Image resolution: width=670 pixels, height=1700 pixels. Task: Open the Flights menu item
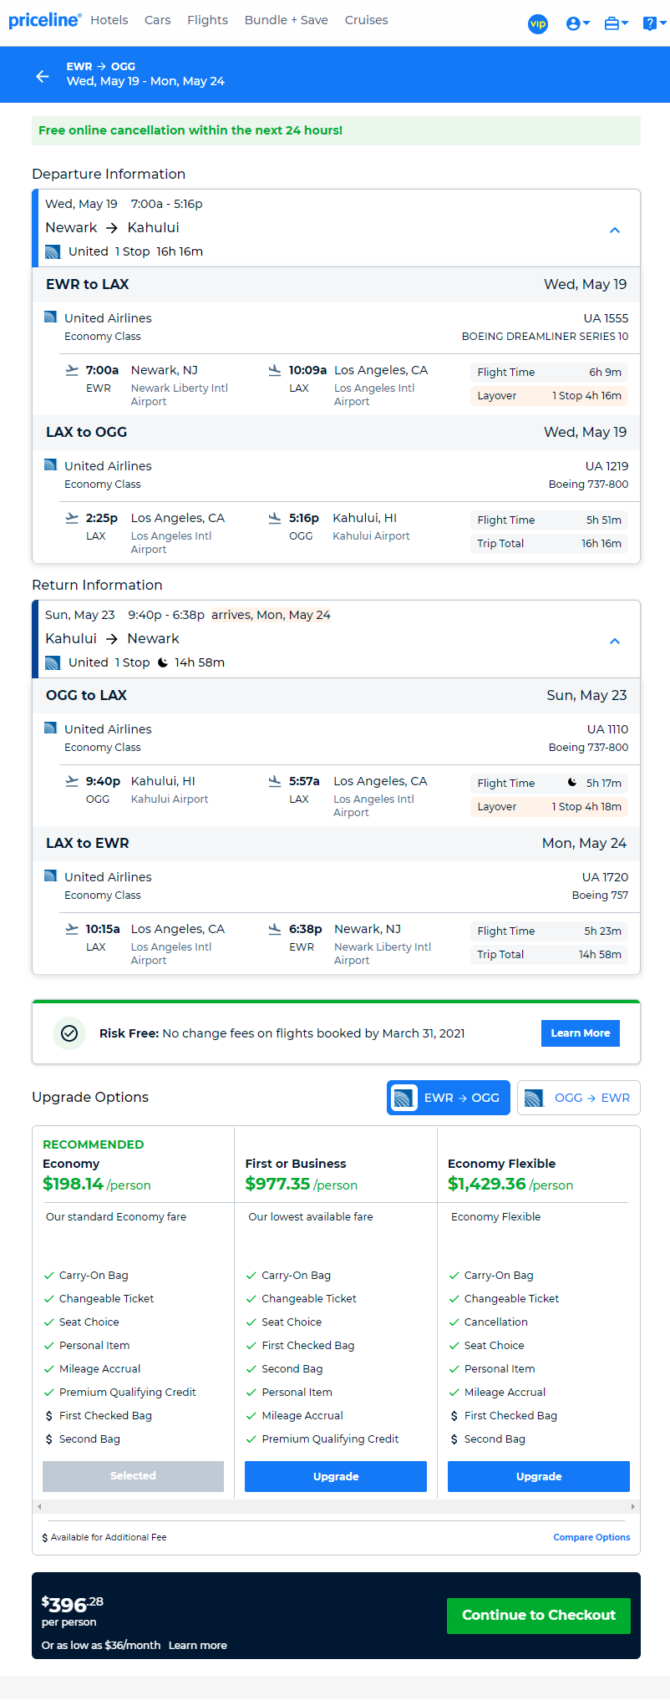tap(207, 20)
